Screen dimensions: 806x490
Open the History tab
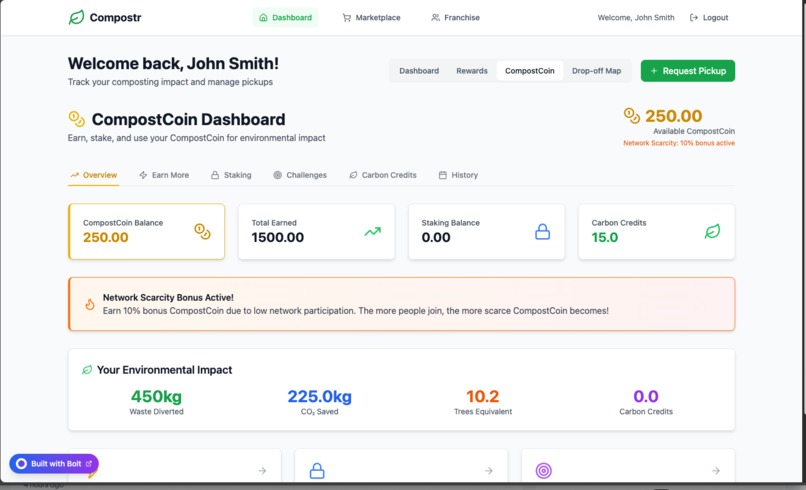click(458, 175)
